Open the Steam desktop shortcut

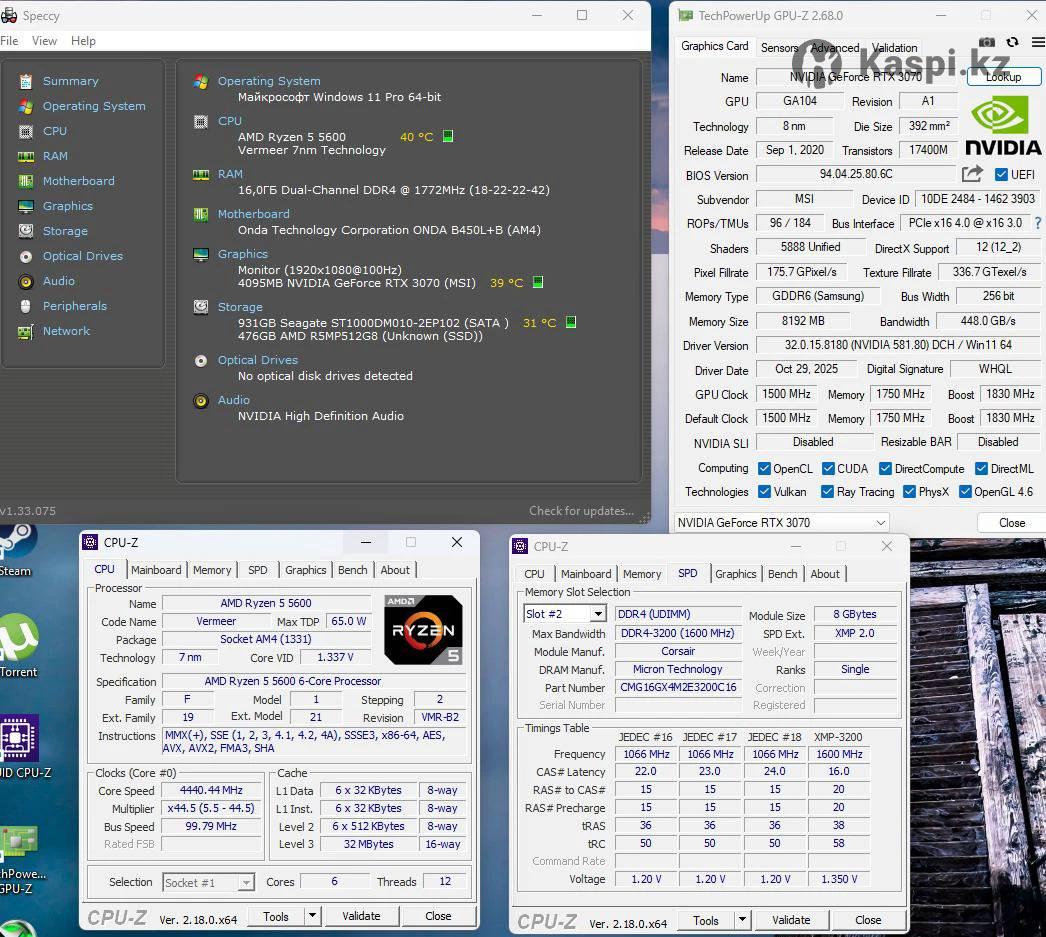tap(17, 548)
